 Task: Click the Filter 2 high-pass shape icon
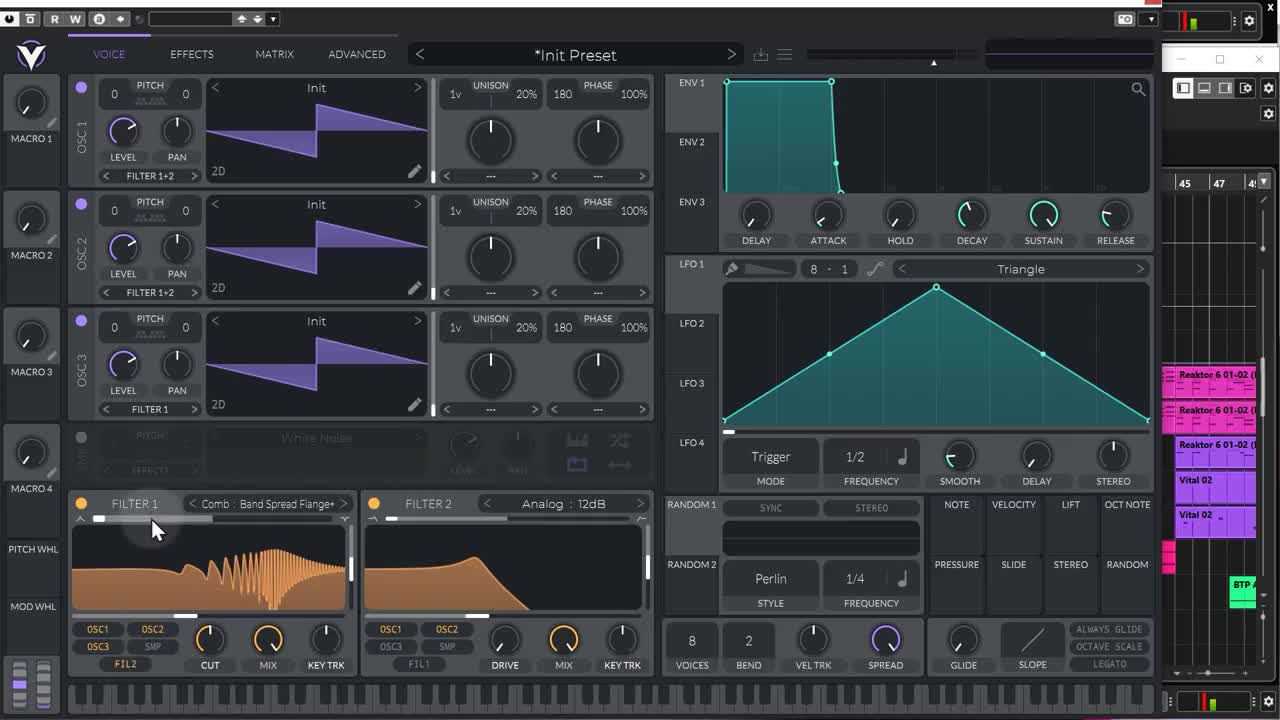coord(641,518)
